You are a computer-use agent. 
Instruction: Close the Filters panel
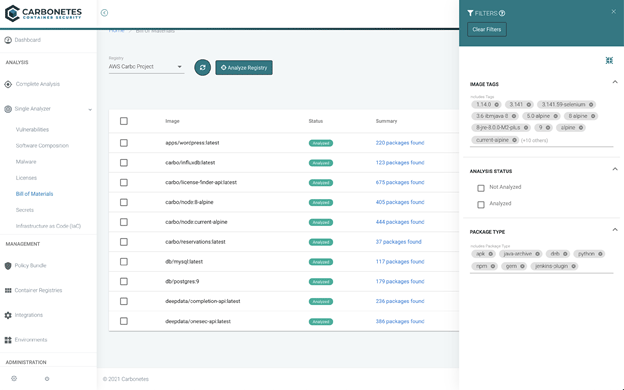pos(614,12)
